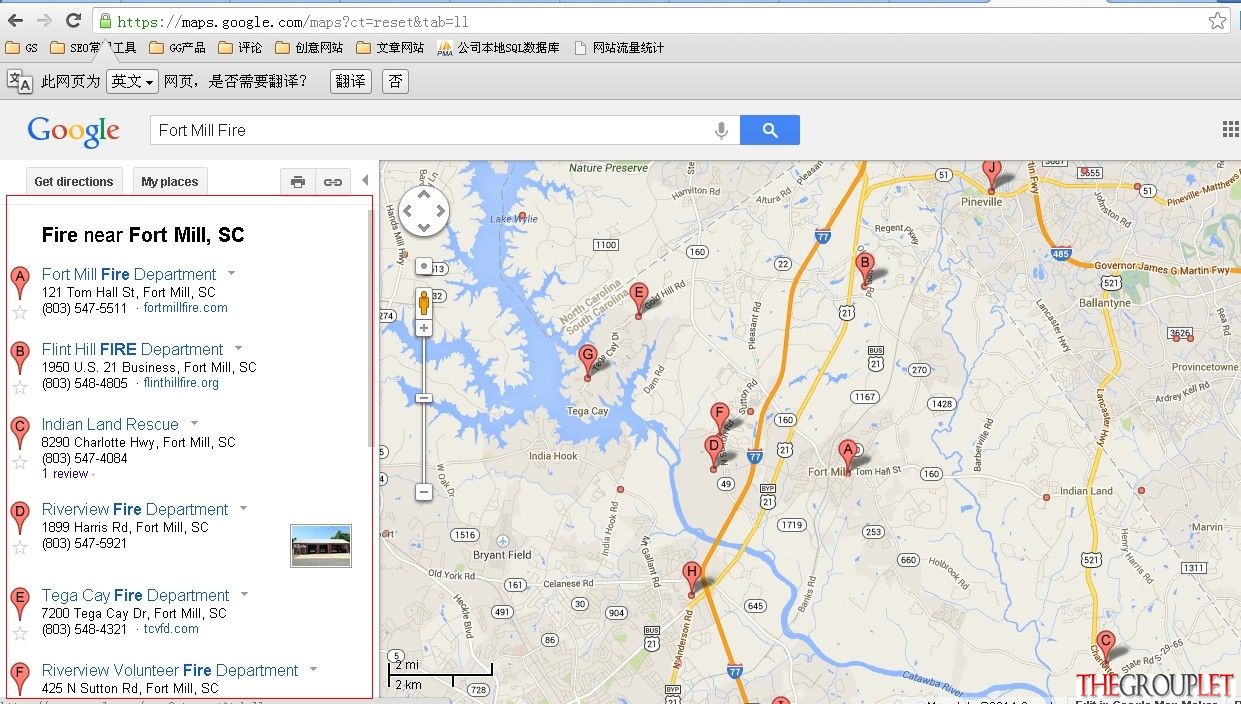Go back with the browser back arrow
1241x704 pixels.
[x=15, y=20]
